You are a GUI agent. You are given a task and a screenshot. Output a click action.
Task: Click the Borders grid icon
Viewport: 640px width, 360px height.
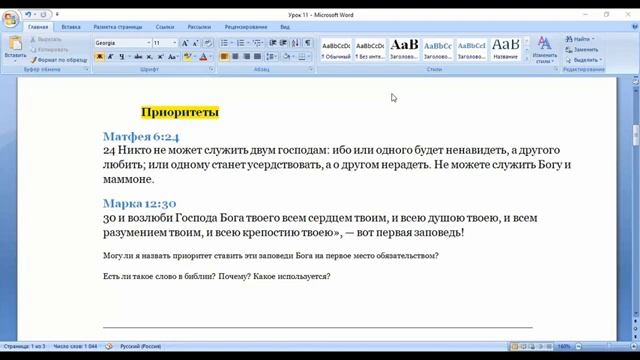click(302, 57)
